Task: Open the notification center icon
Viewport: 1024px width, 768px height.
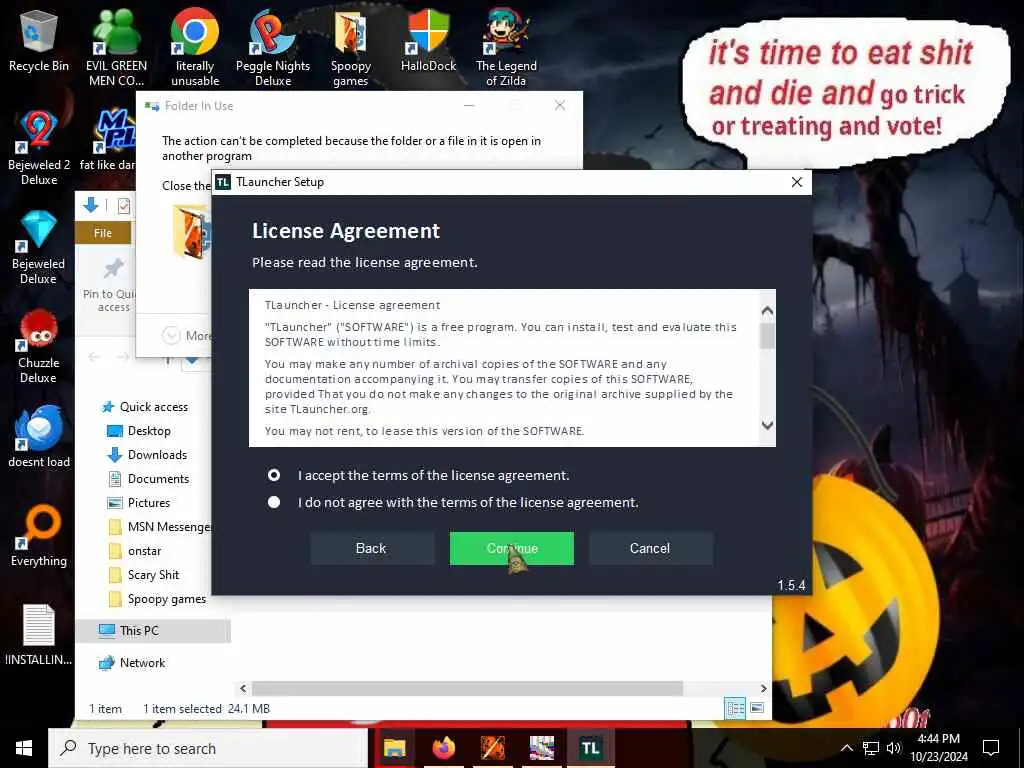Action: pyautogui.click(x=991, y=748)
